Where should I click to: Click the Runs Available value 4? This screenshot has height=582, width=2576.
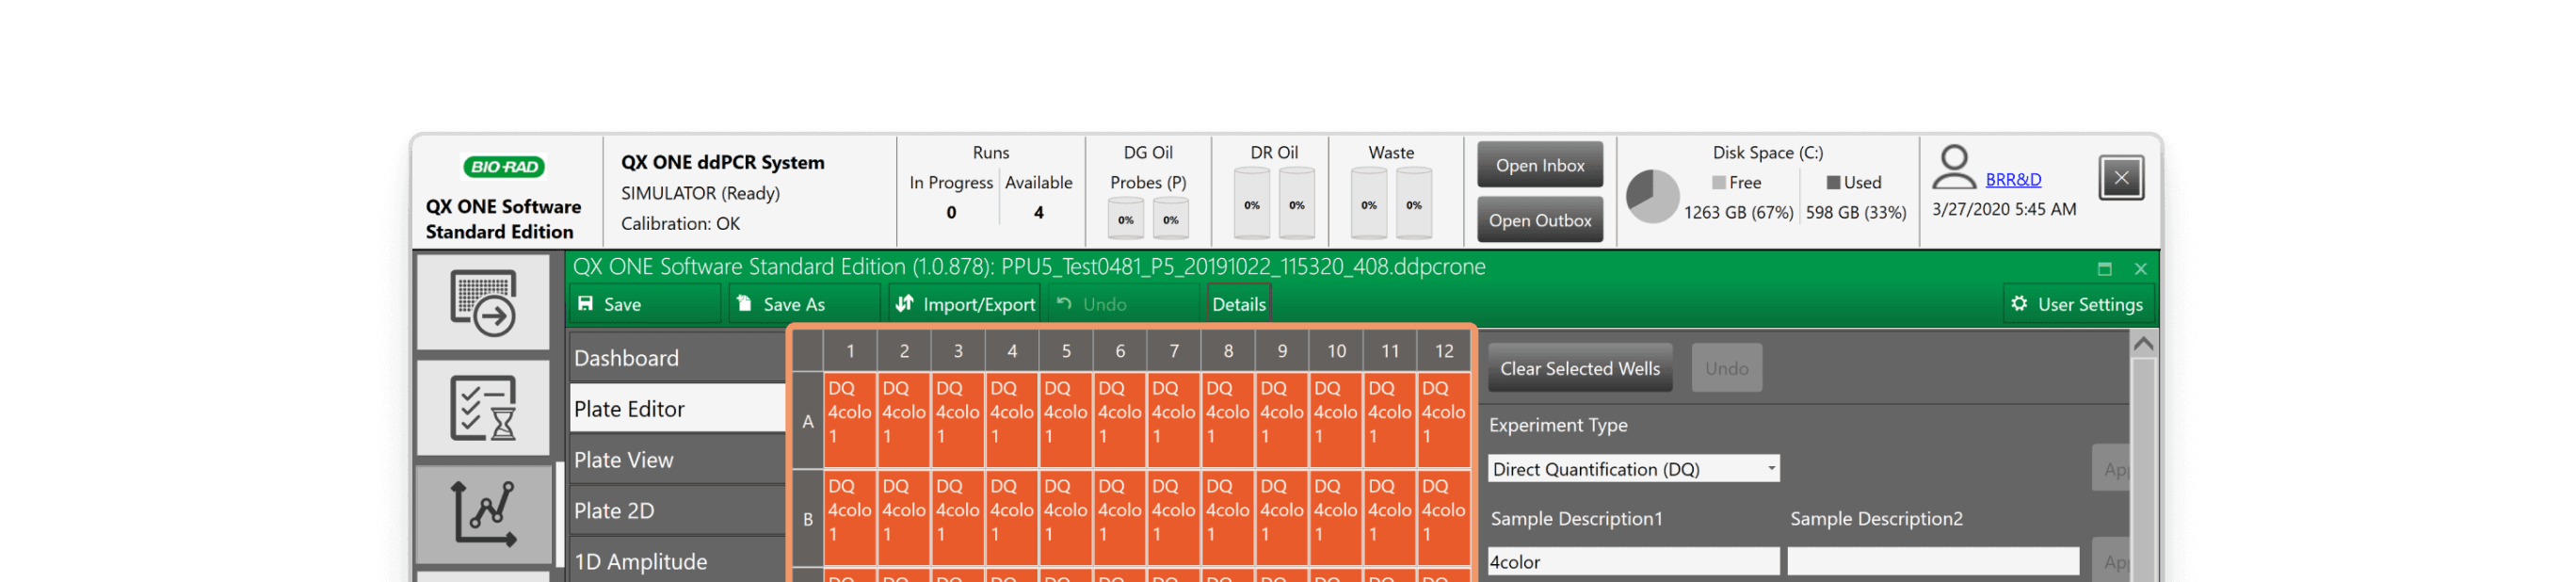[x=1038, y=212]
